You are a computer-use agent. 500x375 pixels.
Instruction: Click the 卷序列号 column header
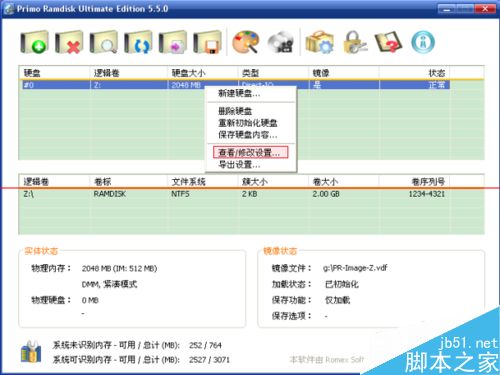414,182
